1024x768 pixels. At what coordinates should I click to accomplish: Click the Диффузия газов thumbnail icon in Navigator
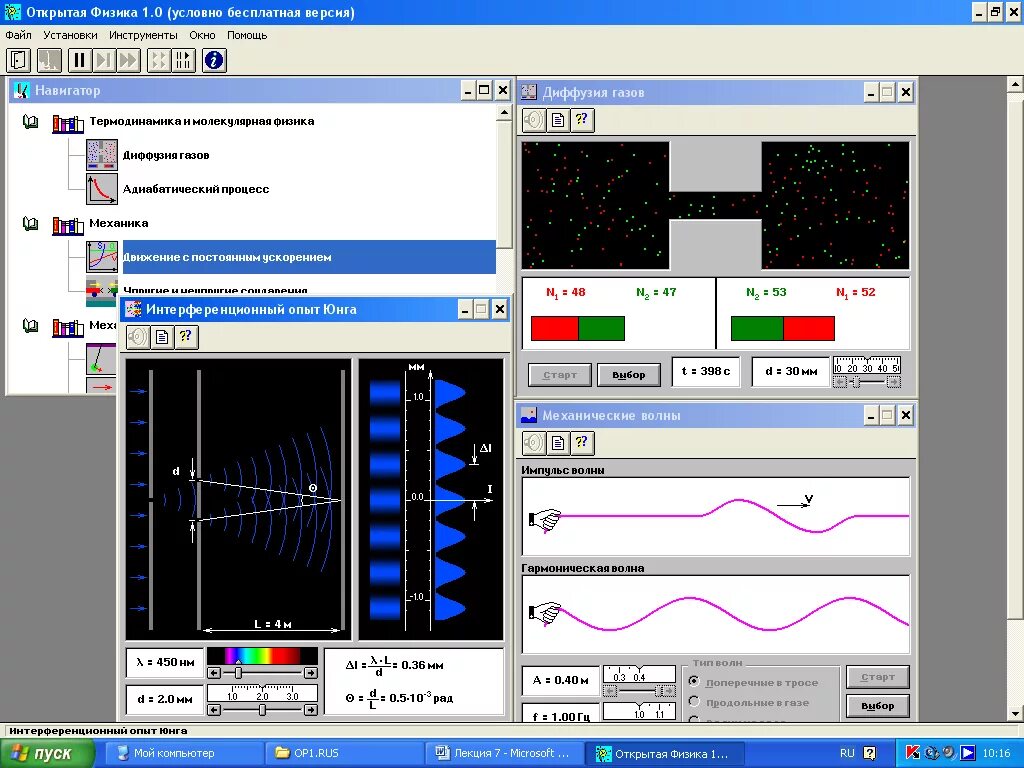click(102, 155)
